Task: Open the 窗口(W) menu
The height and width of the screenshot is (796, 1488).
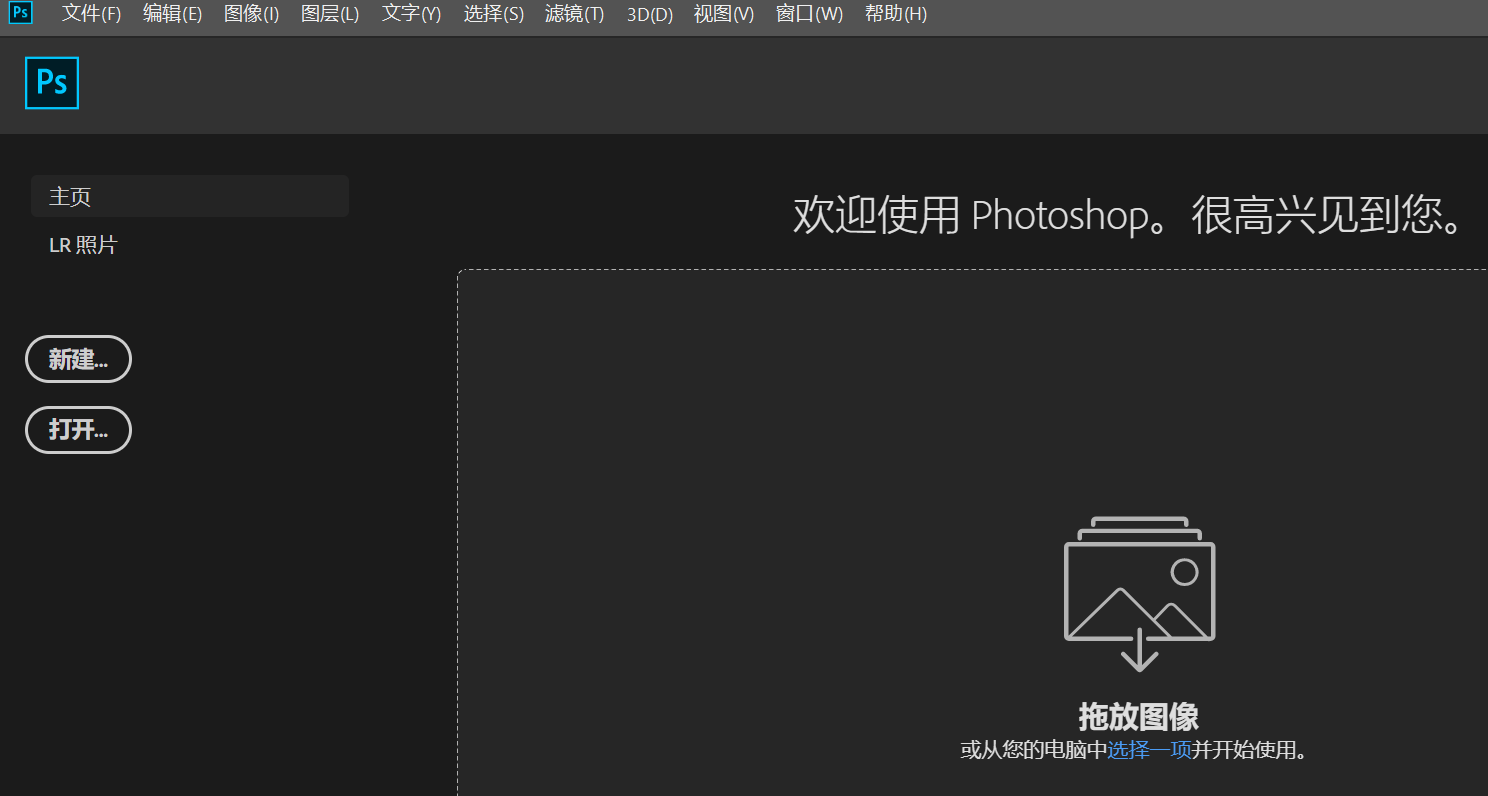Action: (x=809, y=14)
